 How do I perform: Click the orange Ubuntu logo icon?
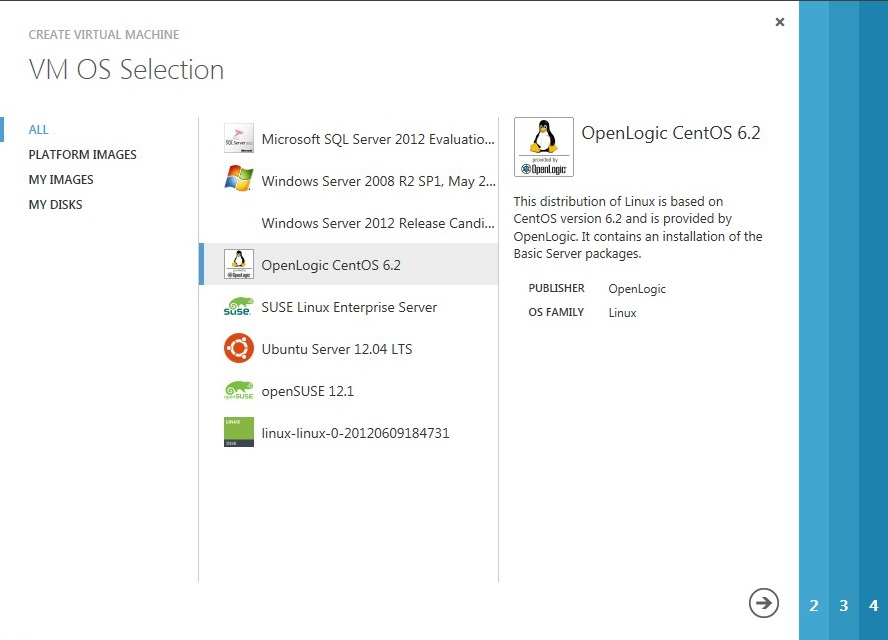pyautogui.click(x=239, y=349)
